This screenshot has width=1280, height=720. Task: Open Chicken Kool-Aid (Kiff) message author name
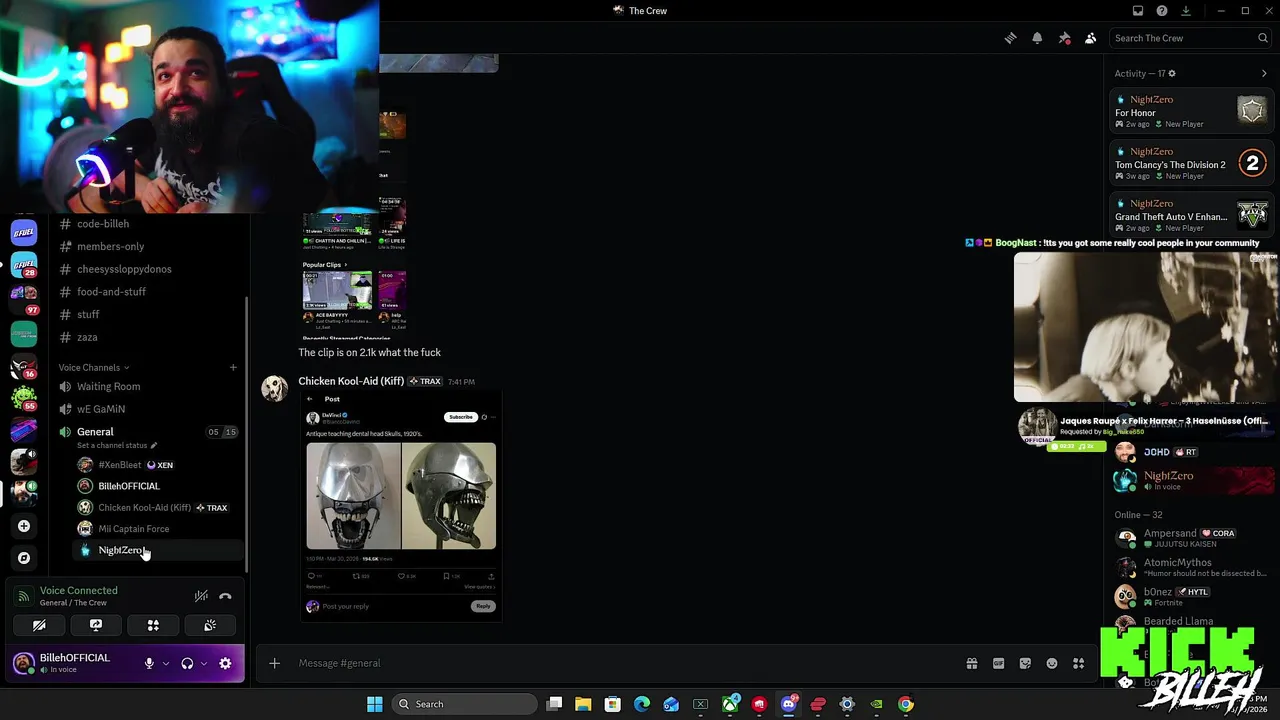[x=351, y=381]
